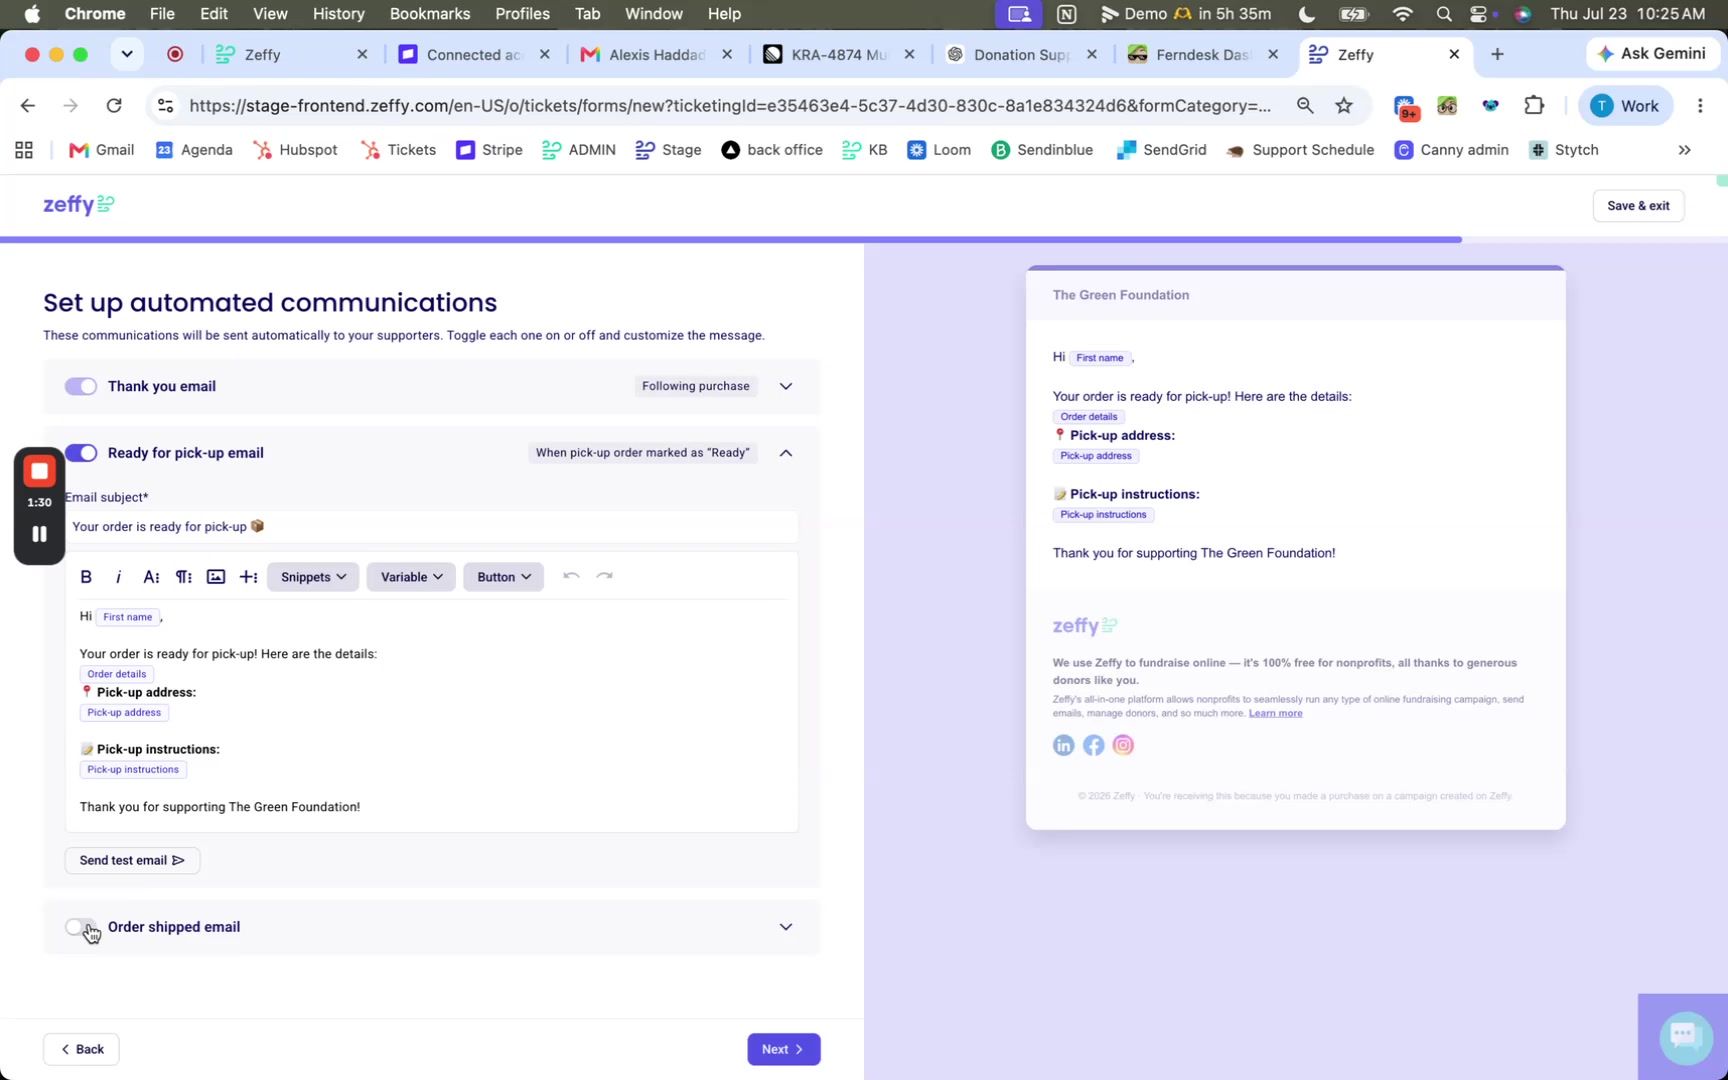Viewport: 1728px width, 1080px height.
Task: Click Order details chip in editor
Action: pyautogui.click(x=116, y=674)
